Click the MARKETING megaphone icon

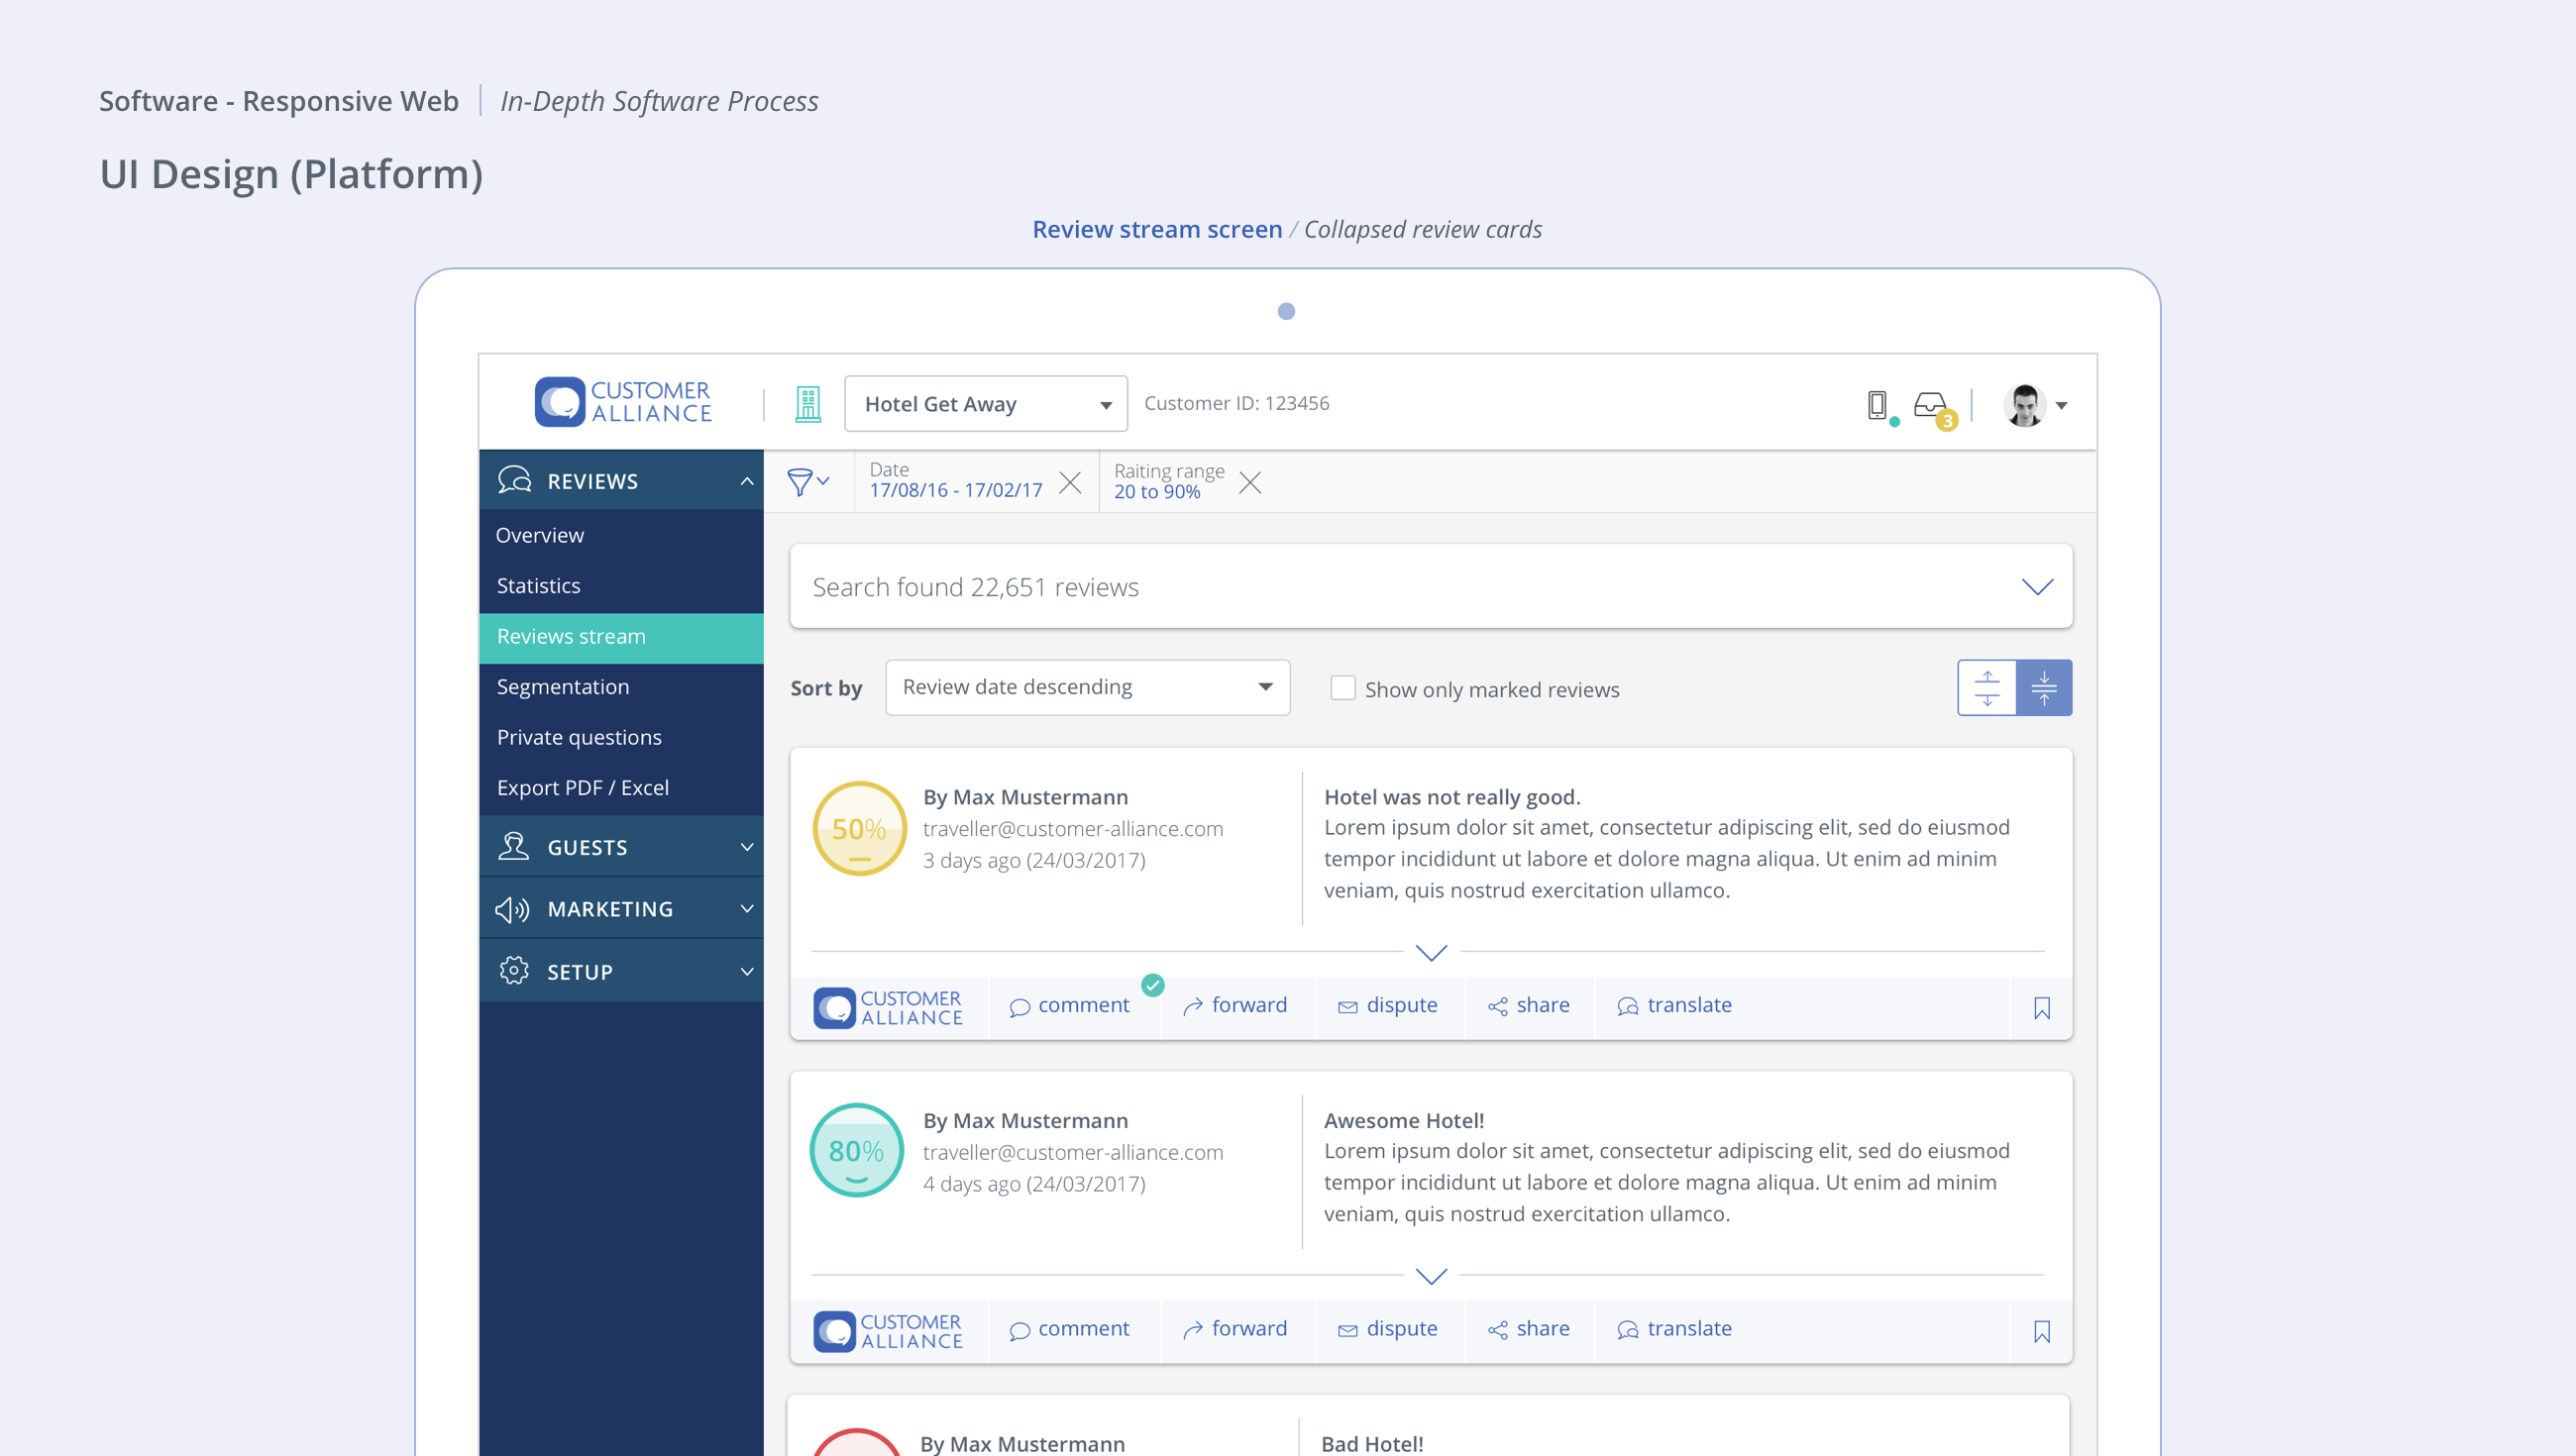pos(512,909)
